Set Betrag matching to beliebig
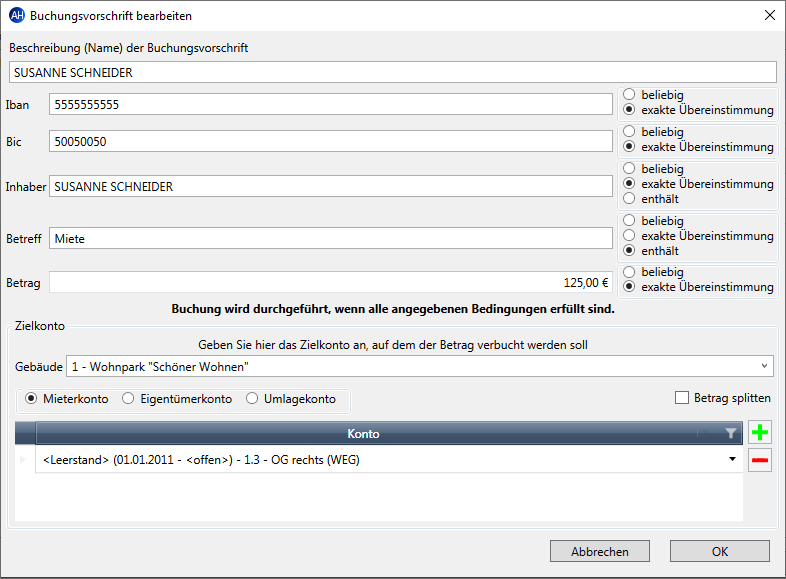 (629, 272)
